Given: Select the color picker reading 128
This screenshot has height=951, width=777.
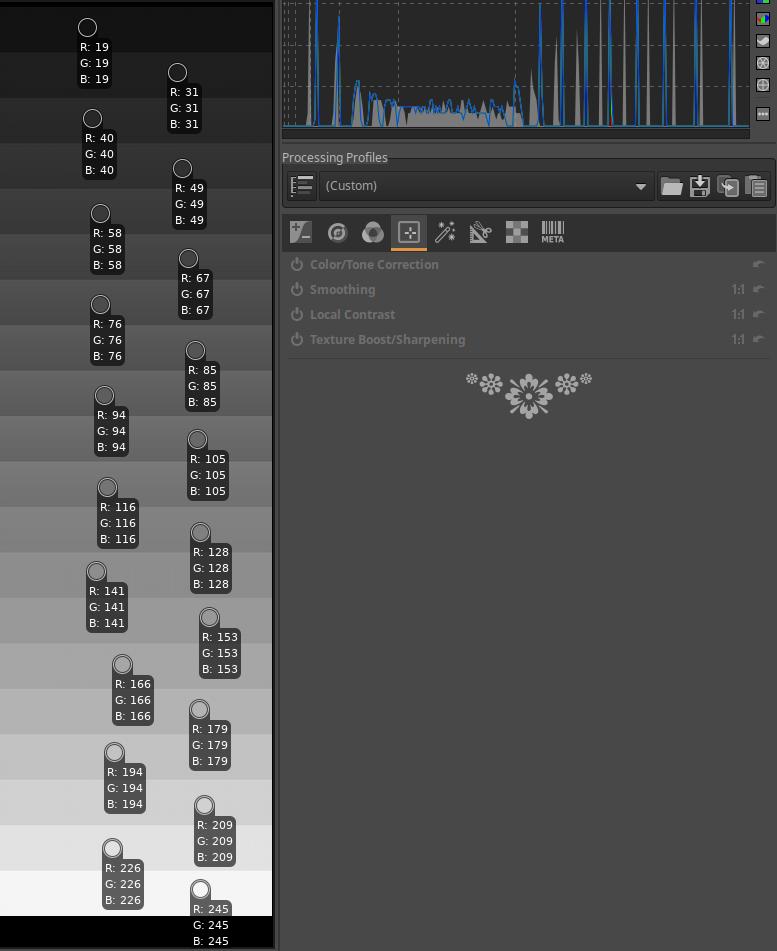Looking at the screenshot, I should (201, 533).
